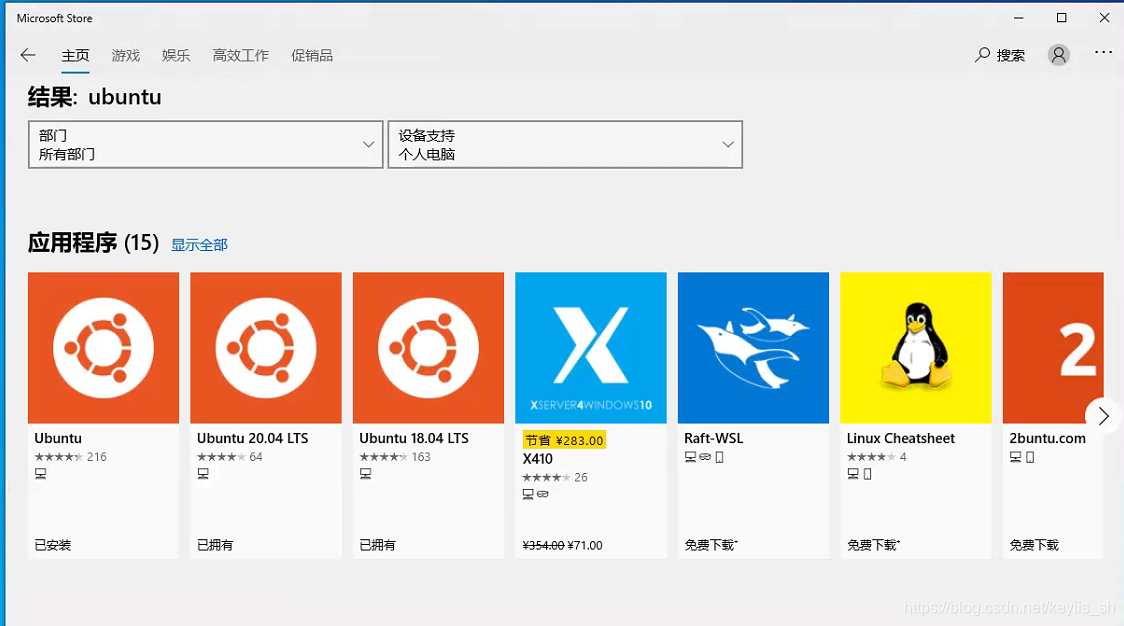Open the 2buntu.com tile image

[x=1053, y=348]
